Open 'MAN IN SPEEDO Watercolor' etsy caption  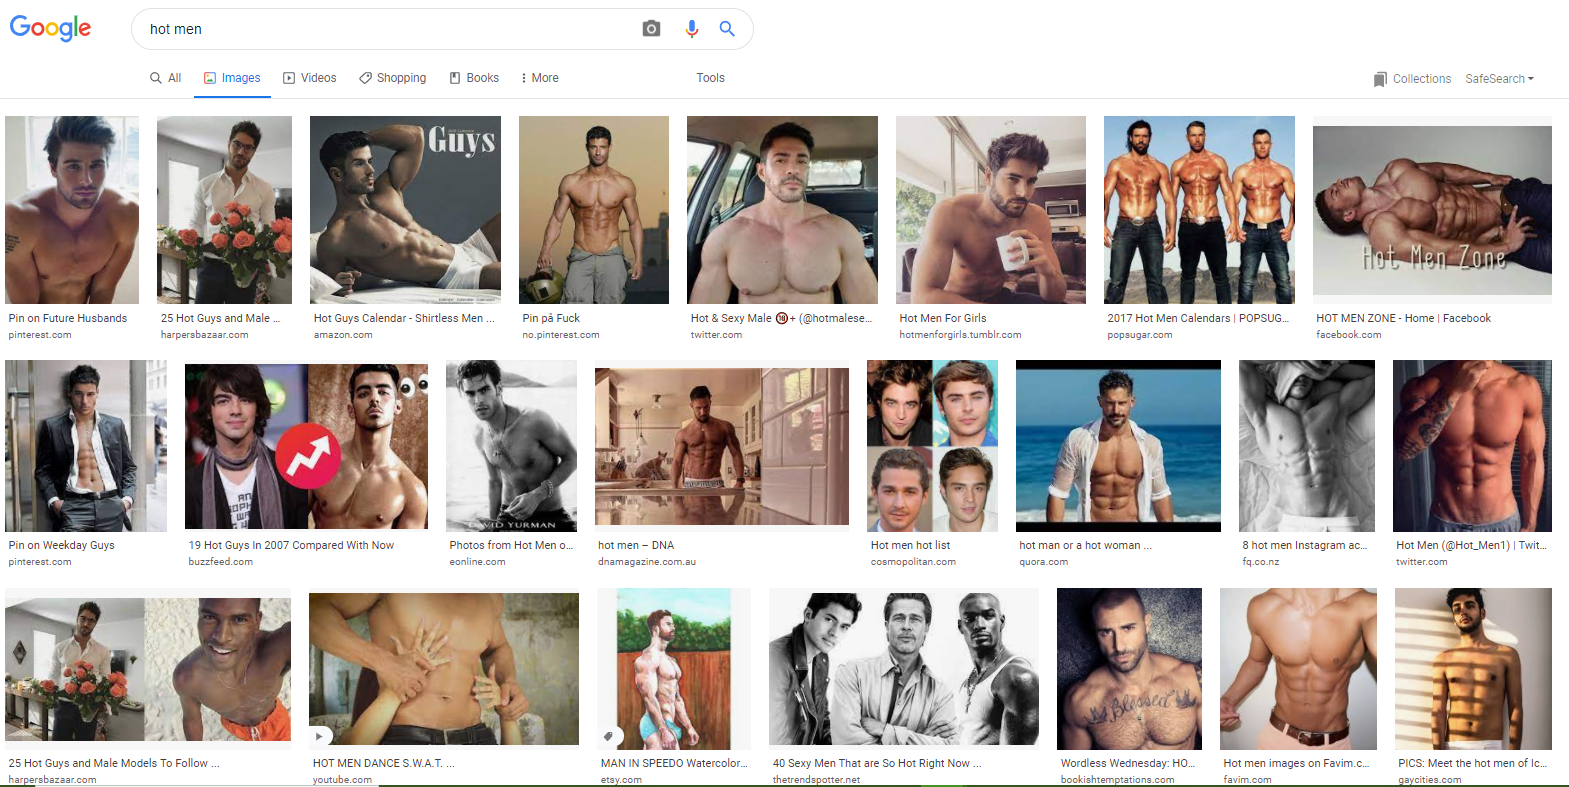pos(674,763)
